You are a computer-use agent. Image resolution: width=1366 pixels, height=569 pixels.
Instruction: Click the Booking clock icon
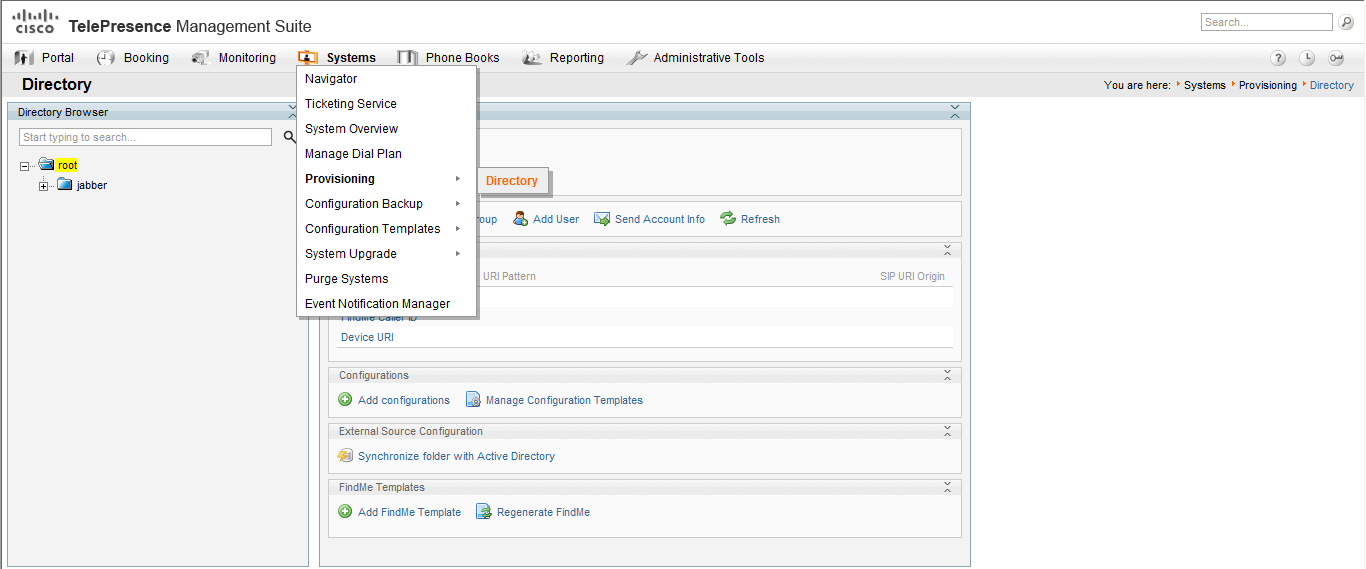point(106,58)
